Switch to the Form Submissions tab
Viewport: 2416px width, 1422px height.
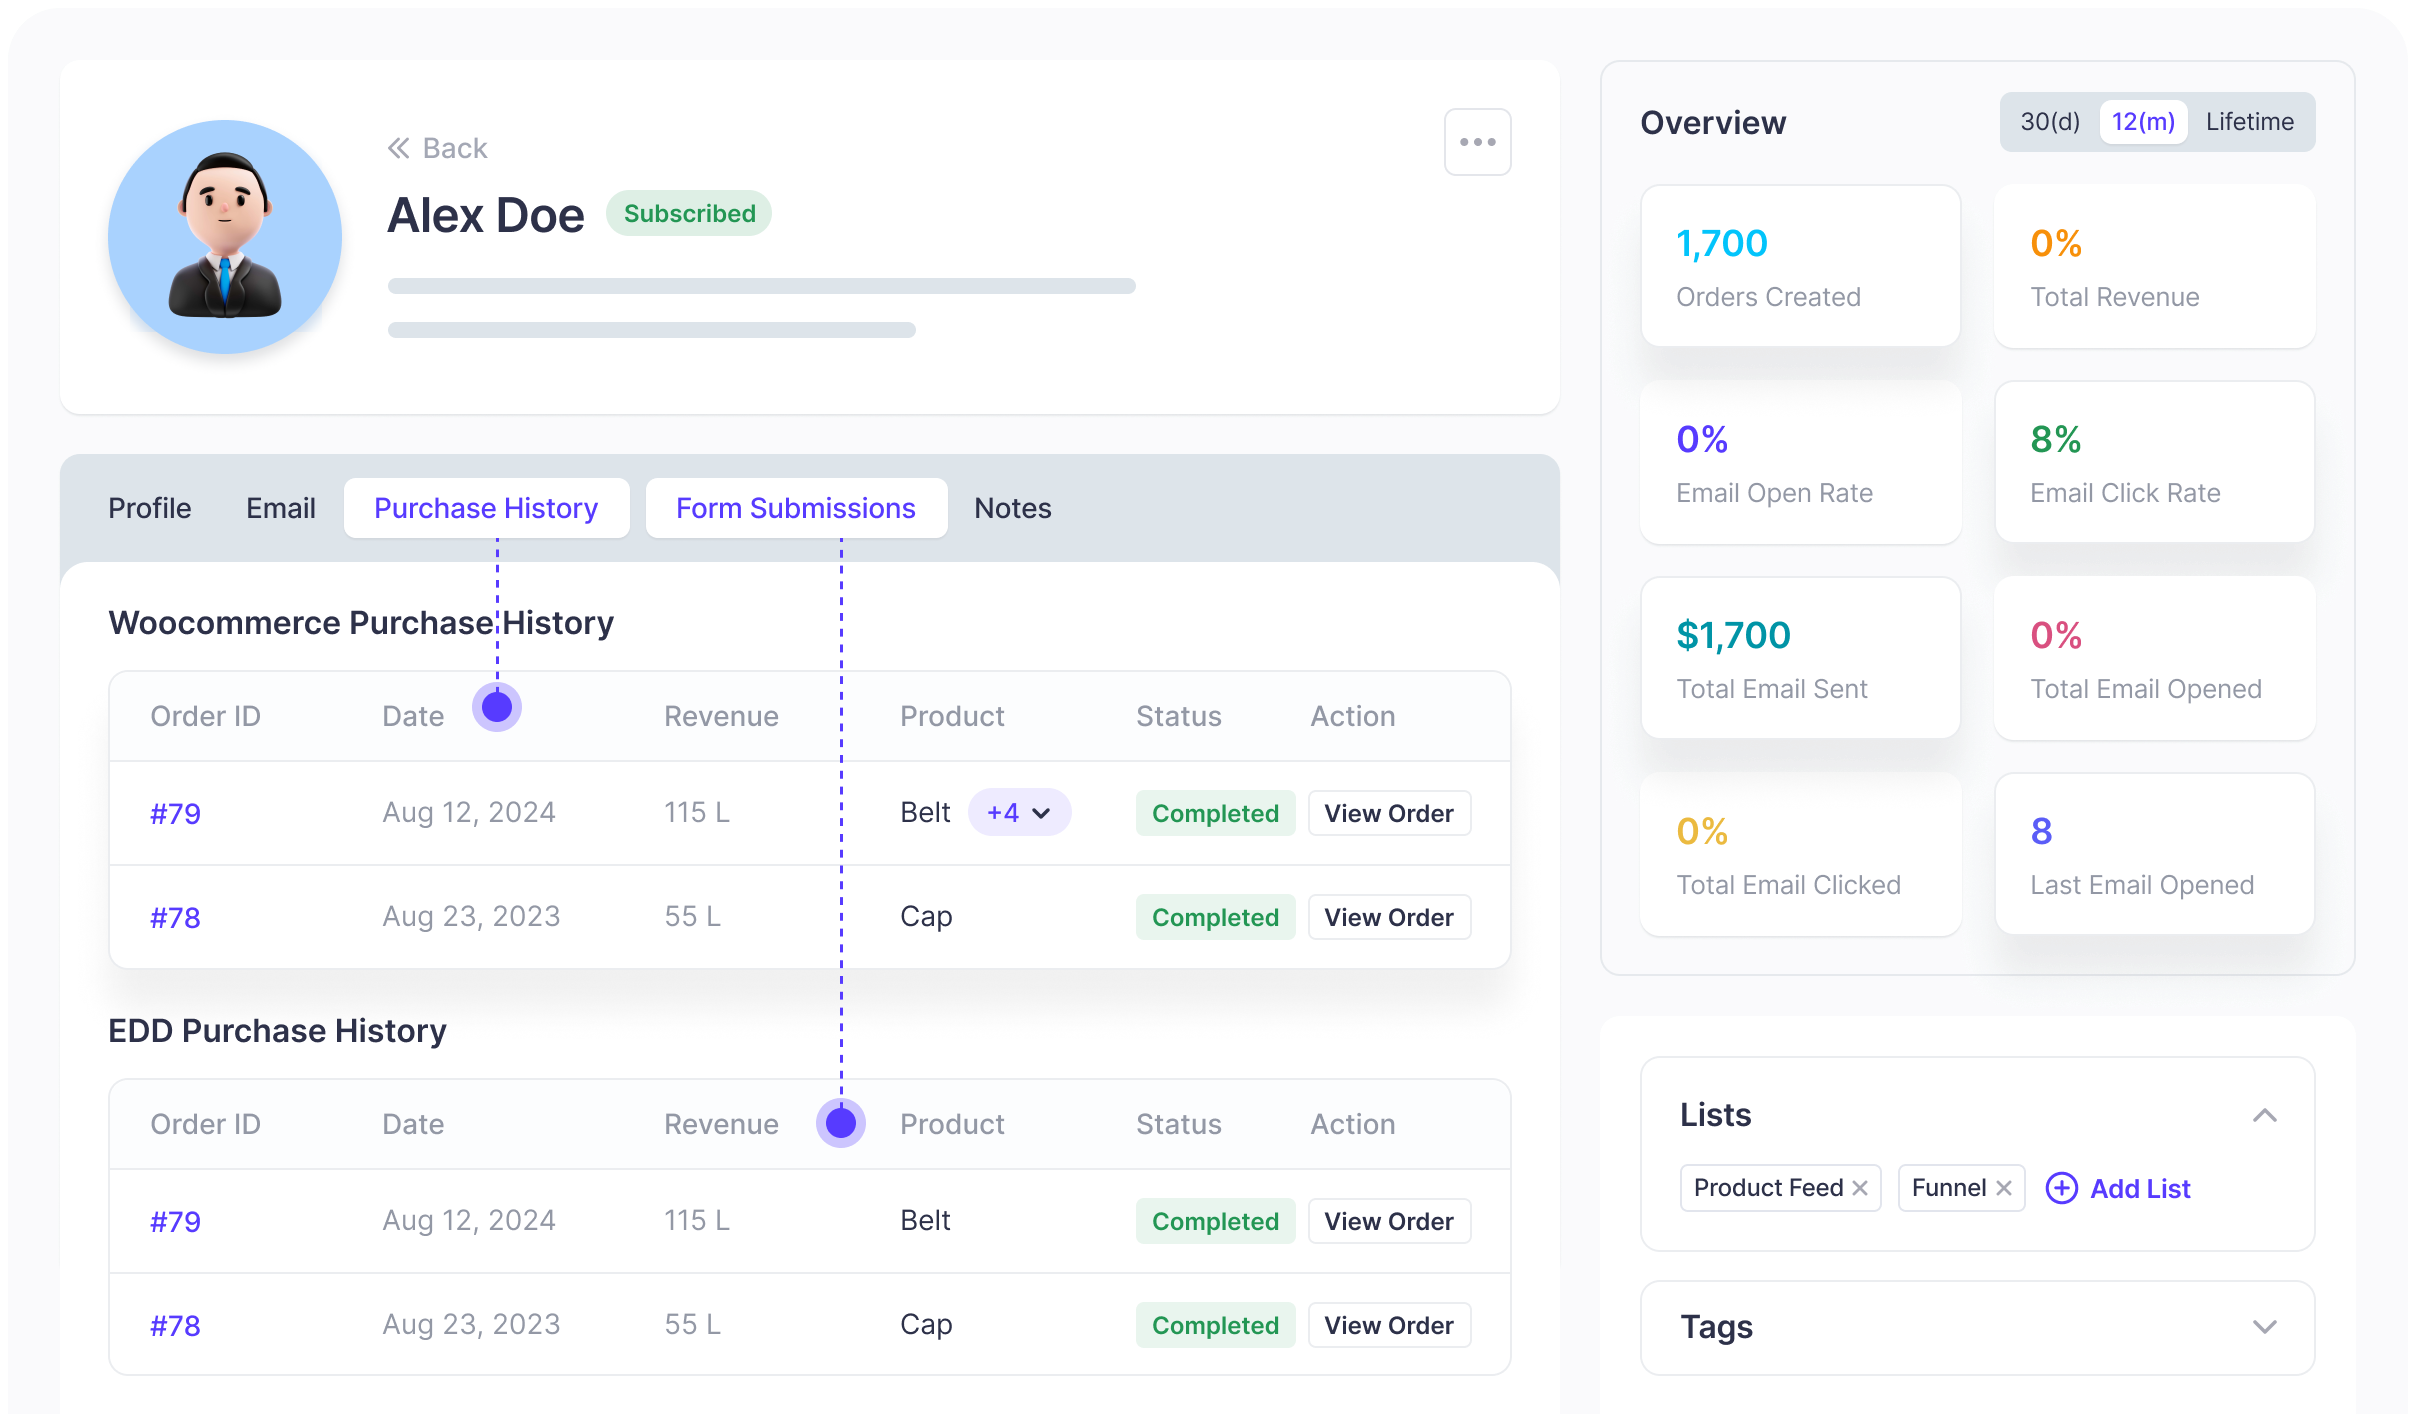tap(796, 508)
